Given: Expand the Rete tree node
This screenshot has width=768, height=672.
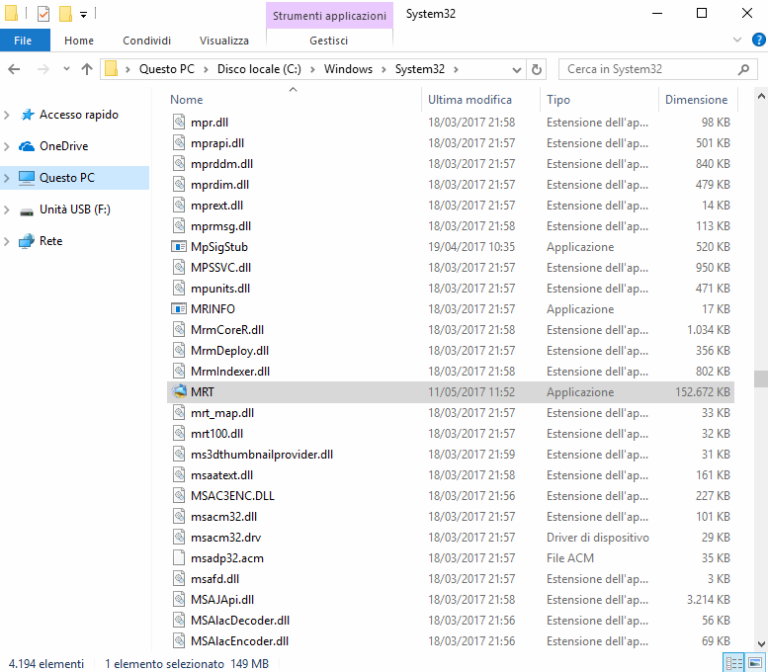Looking at the screenshot, I should coord(6,241).
